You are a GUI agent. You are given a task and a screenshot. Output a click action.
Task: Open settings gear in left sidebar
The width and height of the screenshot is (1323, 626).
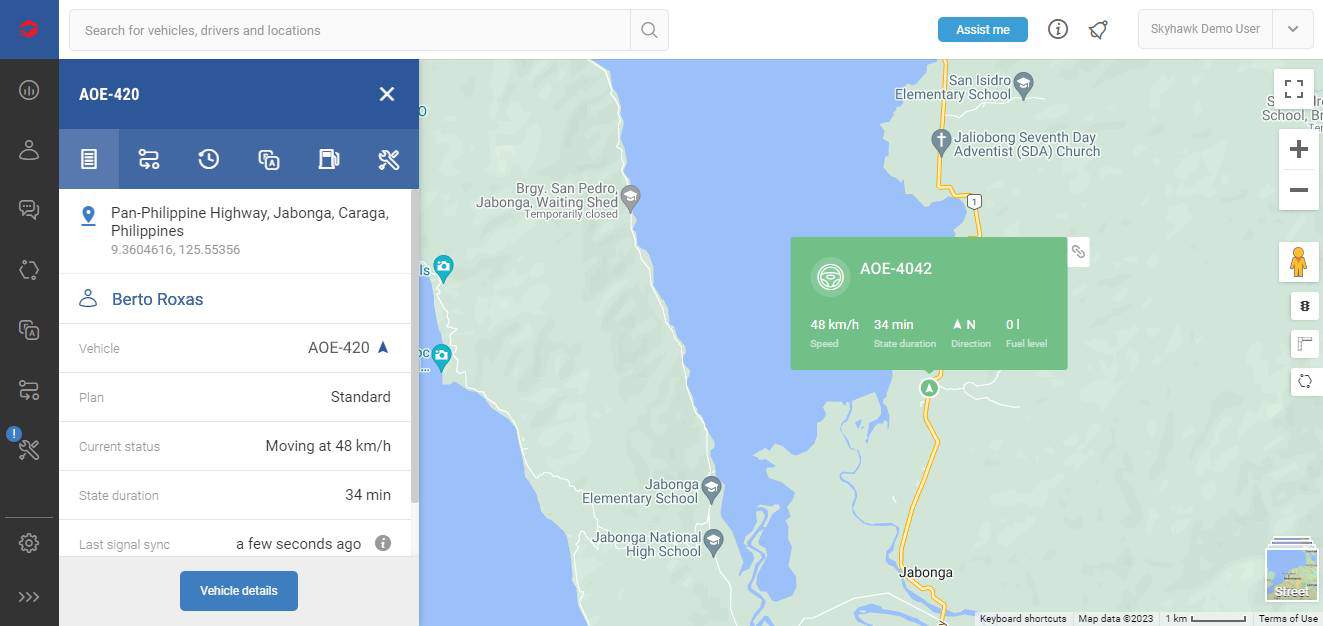(x=29, y=543)
